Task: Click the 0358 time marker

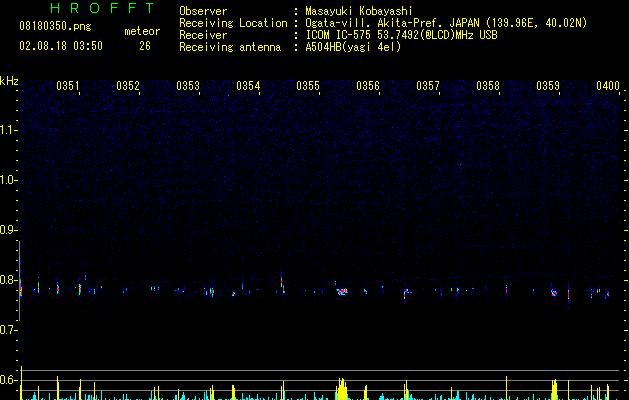Action: click(488, 86)
